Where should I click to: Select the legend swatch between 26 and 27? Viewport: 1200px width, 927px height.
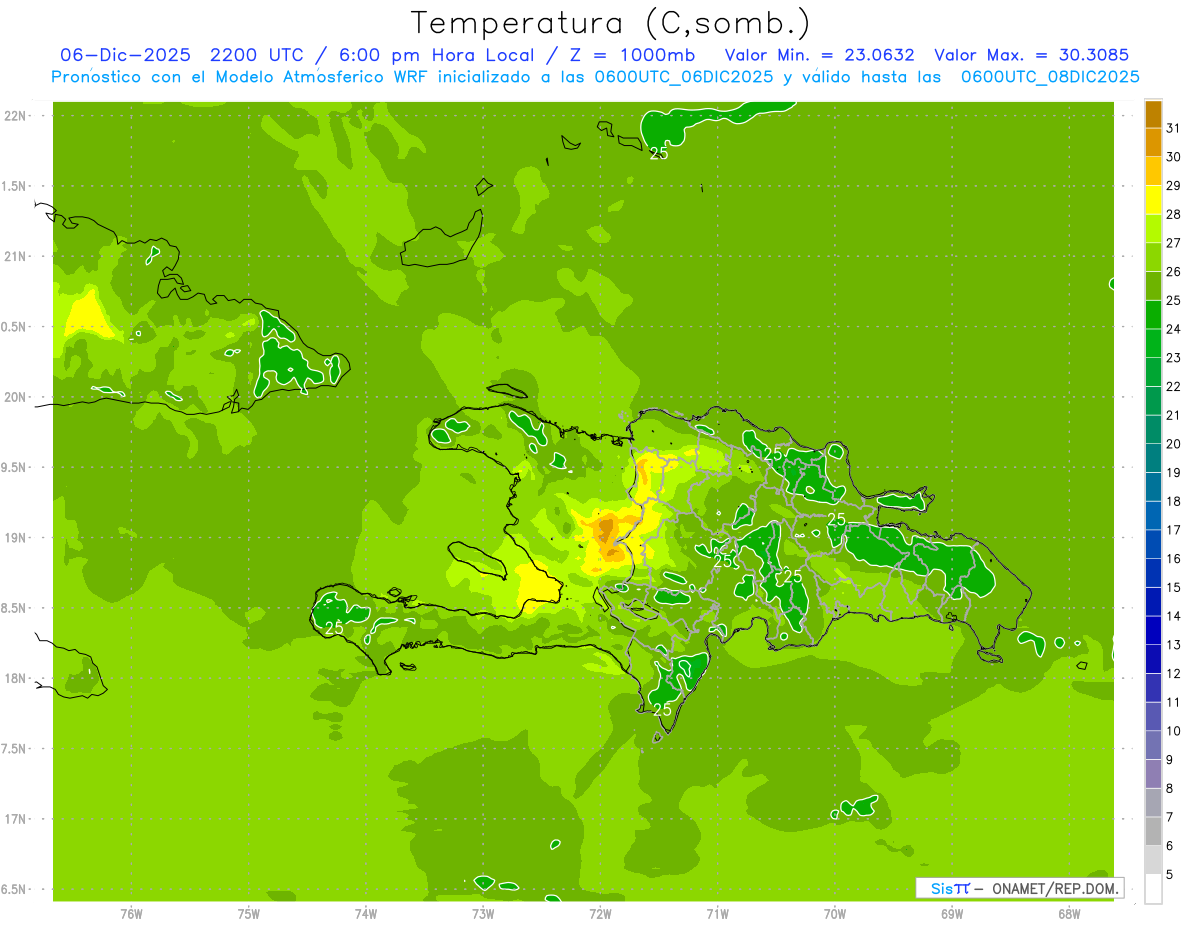click(1153, 258)
